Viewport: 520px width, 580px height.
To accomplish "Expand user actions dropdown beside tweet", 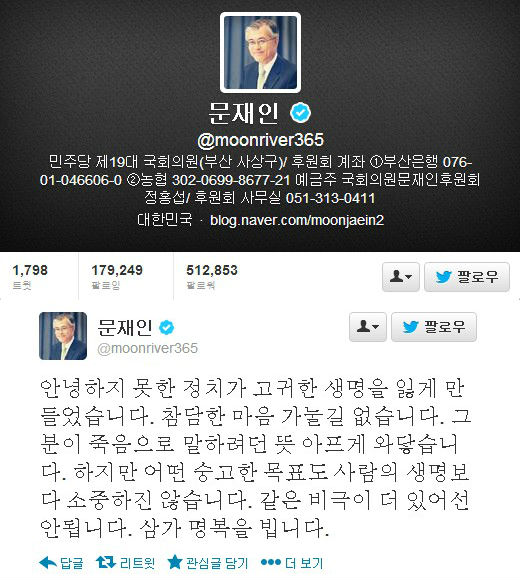I will point(368,327).
